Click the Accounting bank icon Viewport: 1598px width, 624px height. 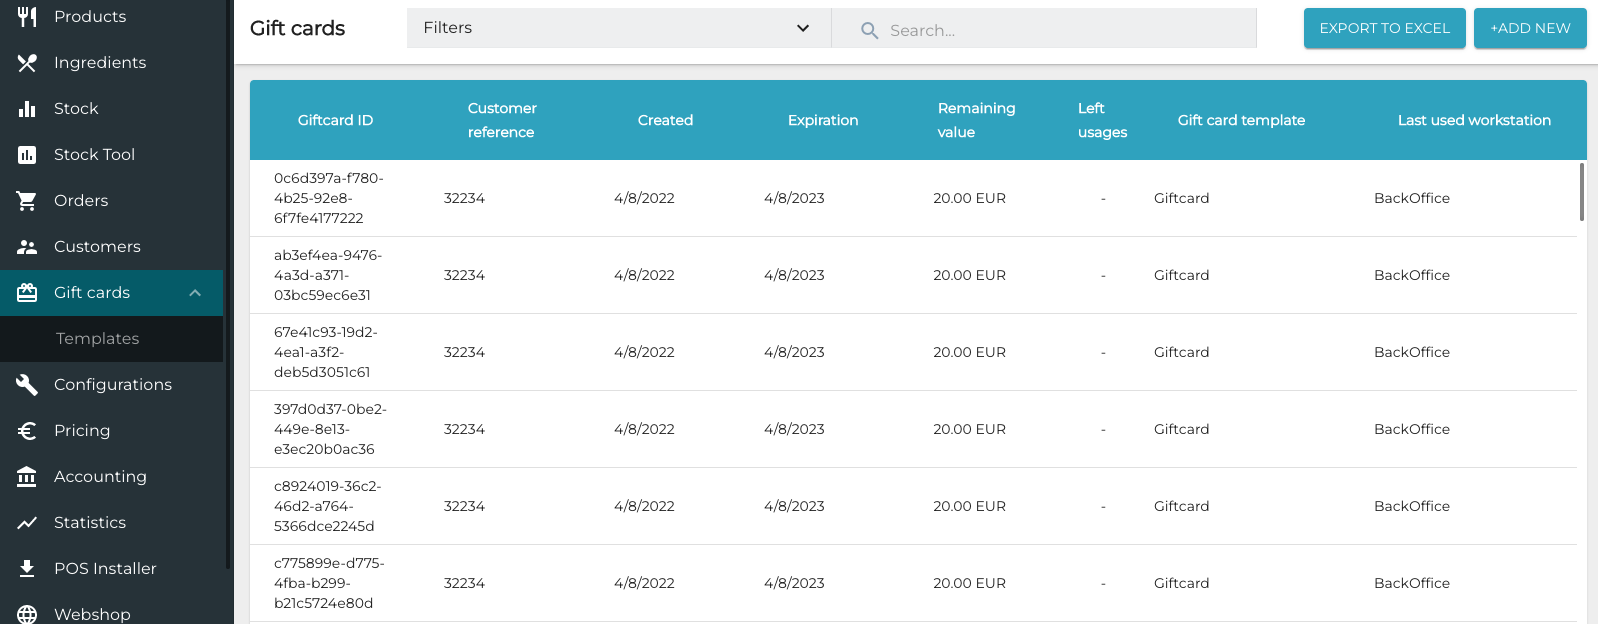pos(27,476)
